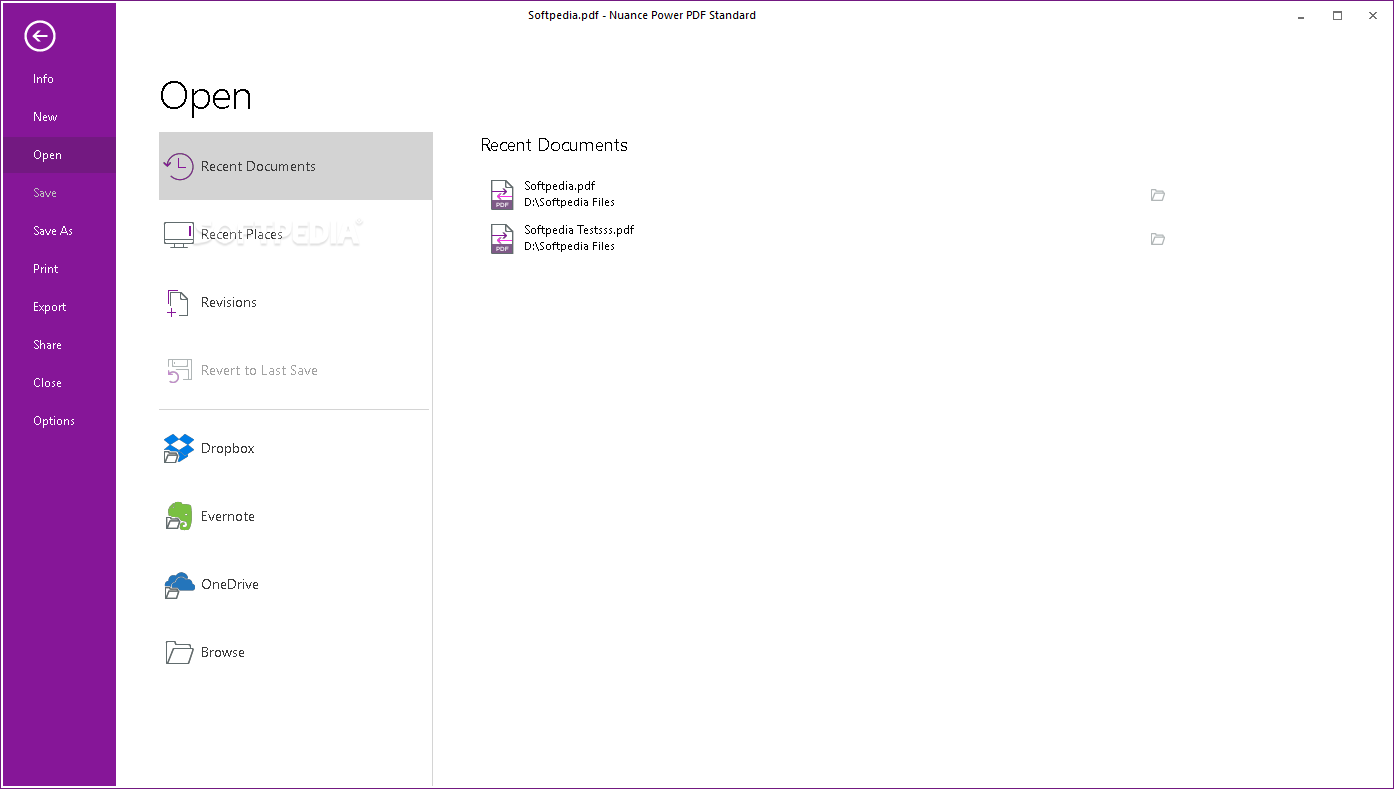Select the Recent Documents label
1394x789 pixels.
click(258, 166)
